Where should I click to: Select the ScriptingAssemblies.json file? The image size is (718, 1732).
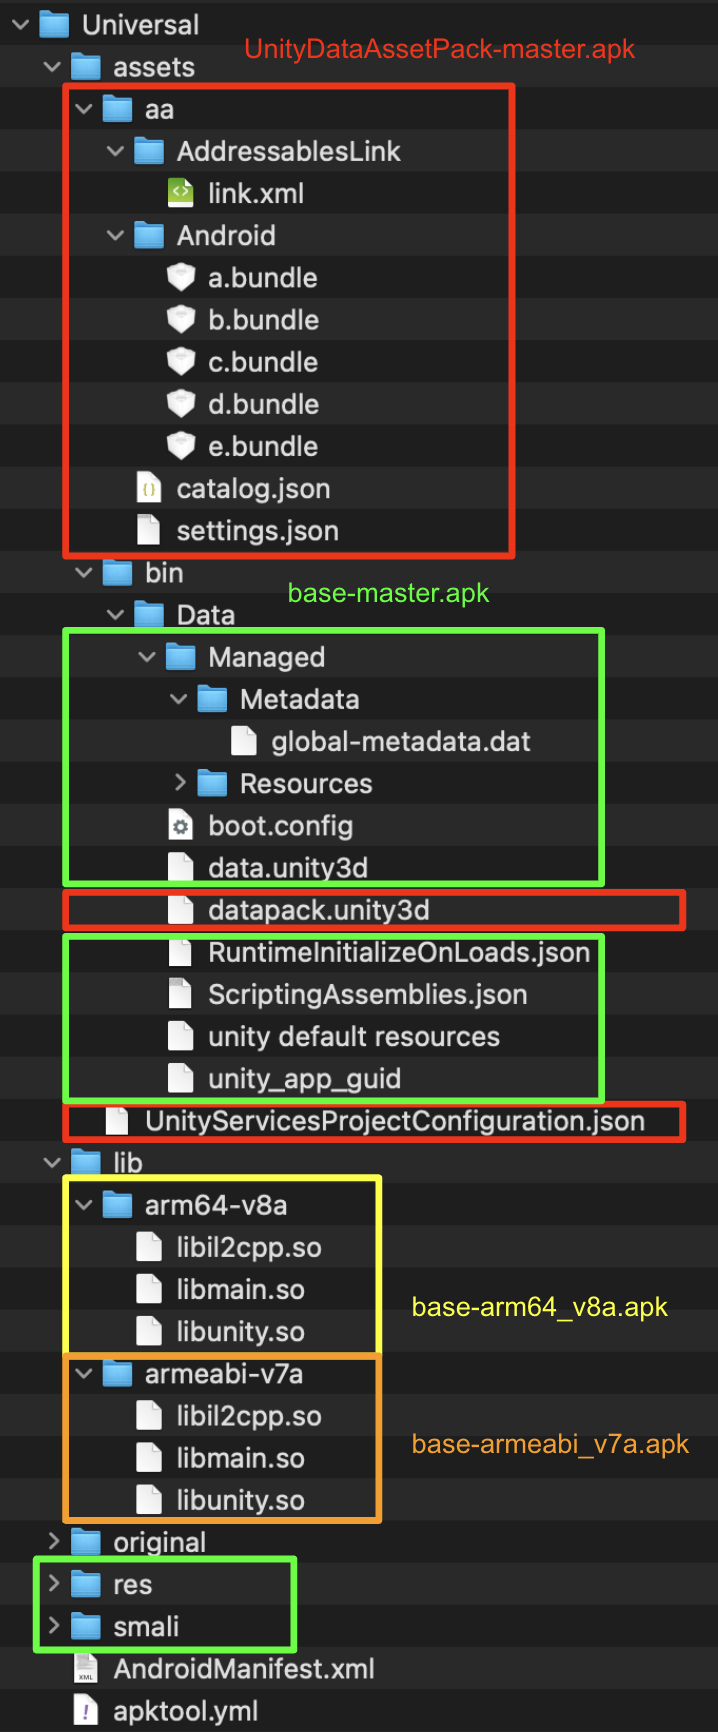(x=181, y=993)
